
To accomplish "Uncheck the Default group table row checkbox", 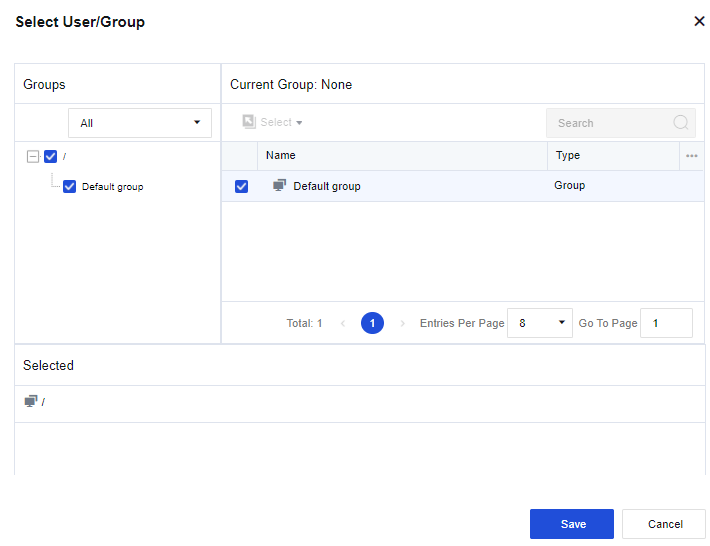I will click(x=241, y=186).
